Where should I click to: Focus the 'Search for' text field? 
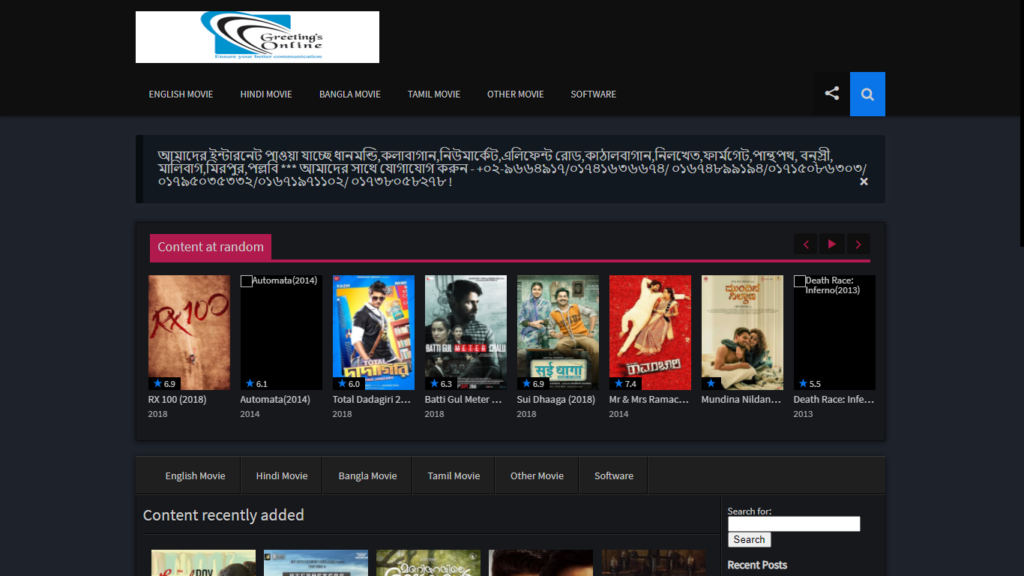coord(793,524)
